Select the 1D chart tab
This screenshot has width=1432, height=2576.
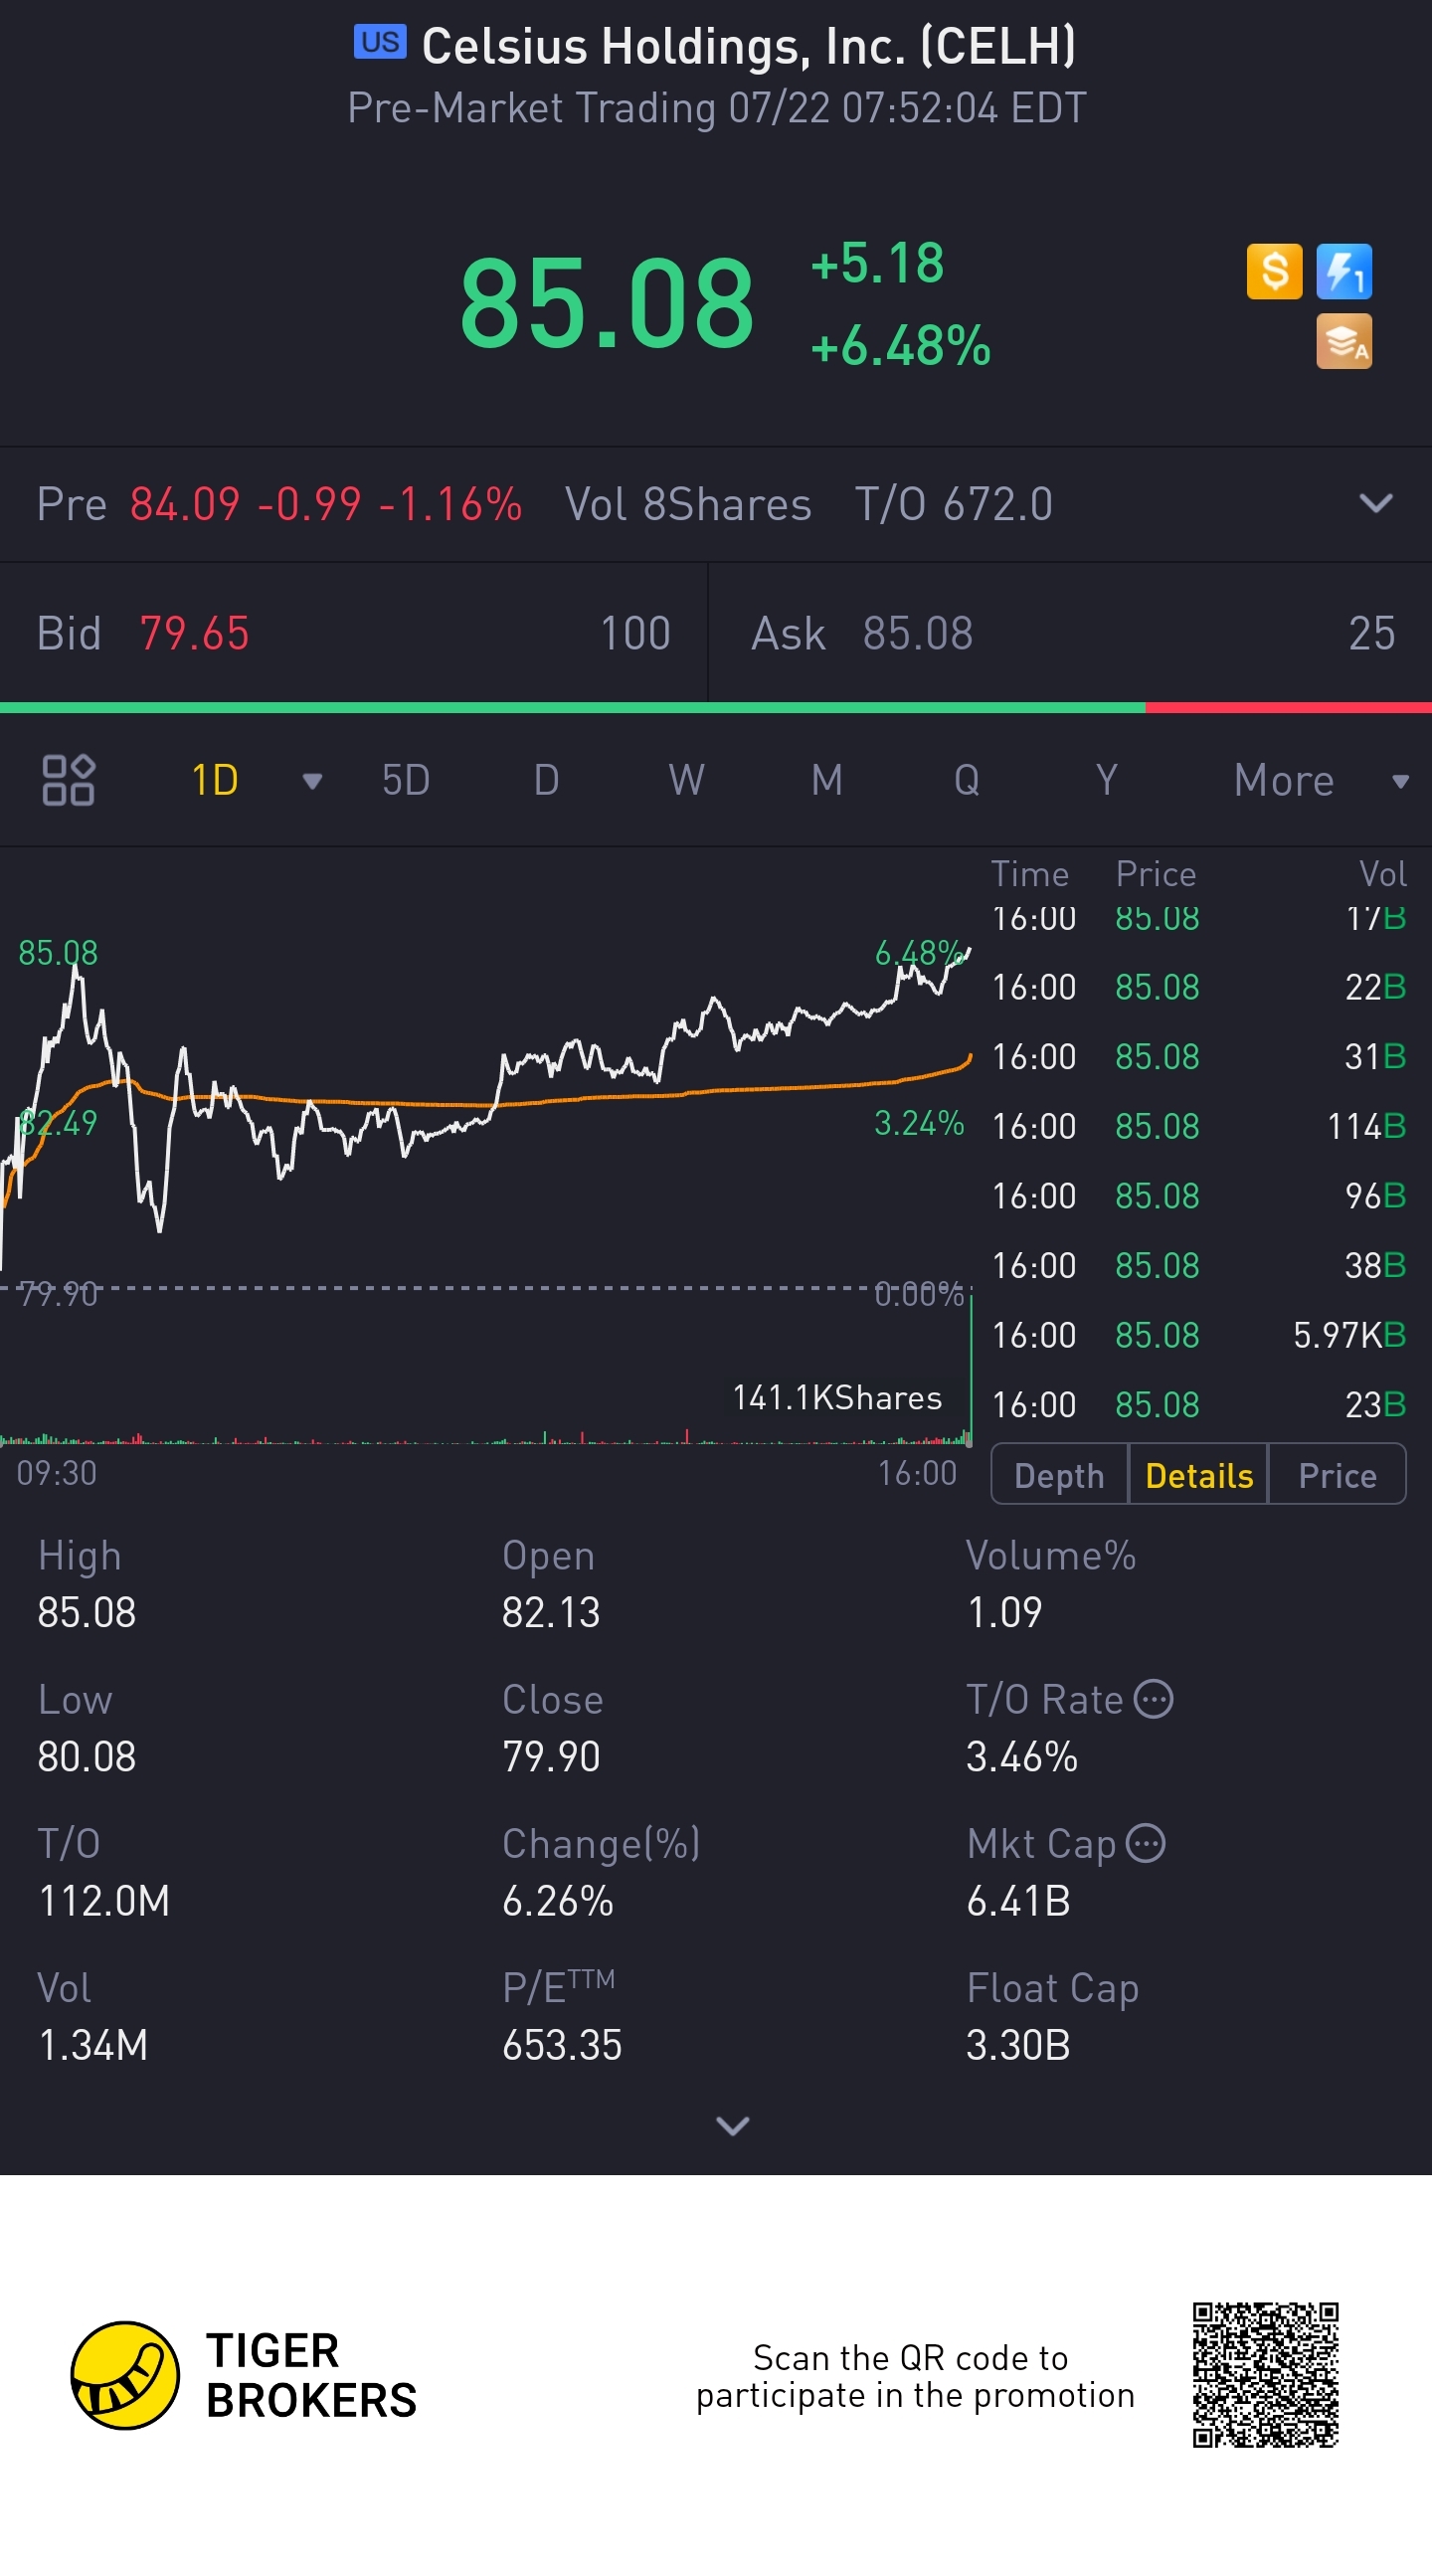(x=215, y=780)
